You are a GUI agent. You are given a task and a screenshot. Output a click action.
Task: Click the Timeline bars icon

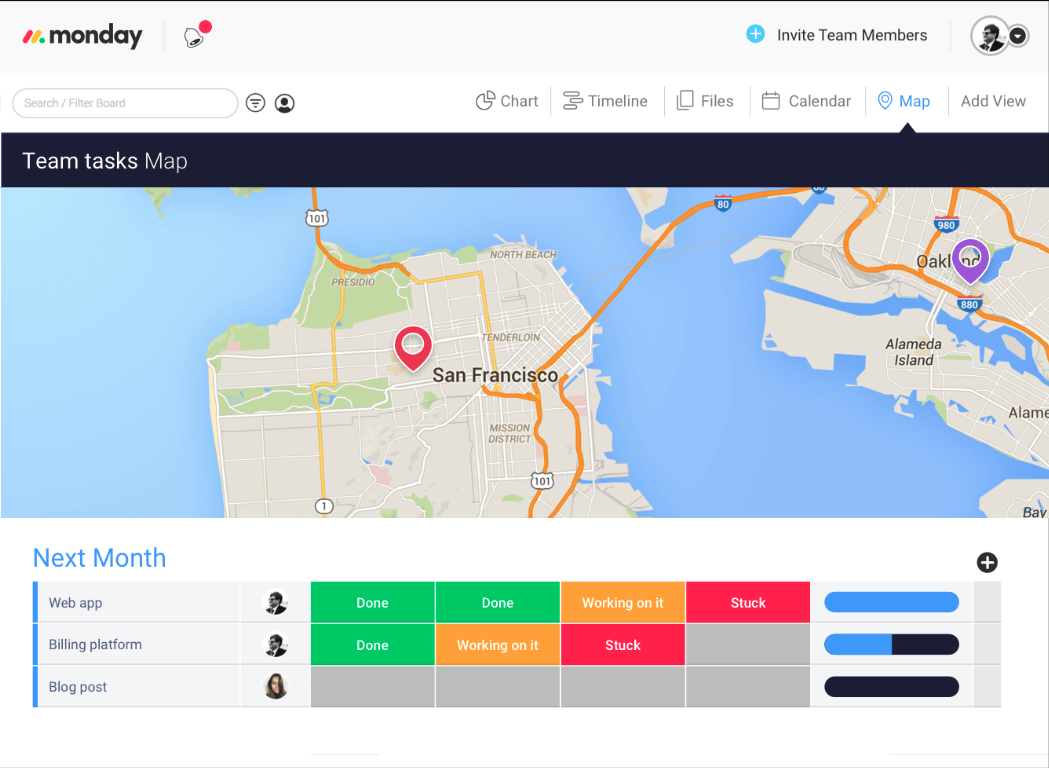[572, 101]
